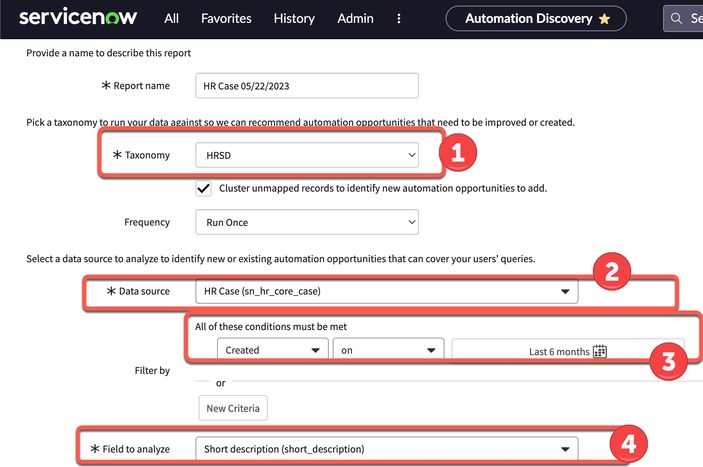Click the ServiceNow logo
Viewport: 703px width, 467px height.
(x=78, y=18)
